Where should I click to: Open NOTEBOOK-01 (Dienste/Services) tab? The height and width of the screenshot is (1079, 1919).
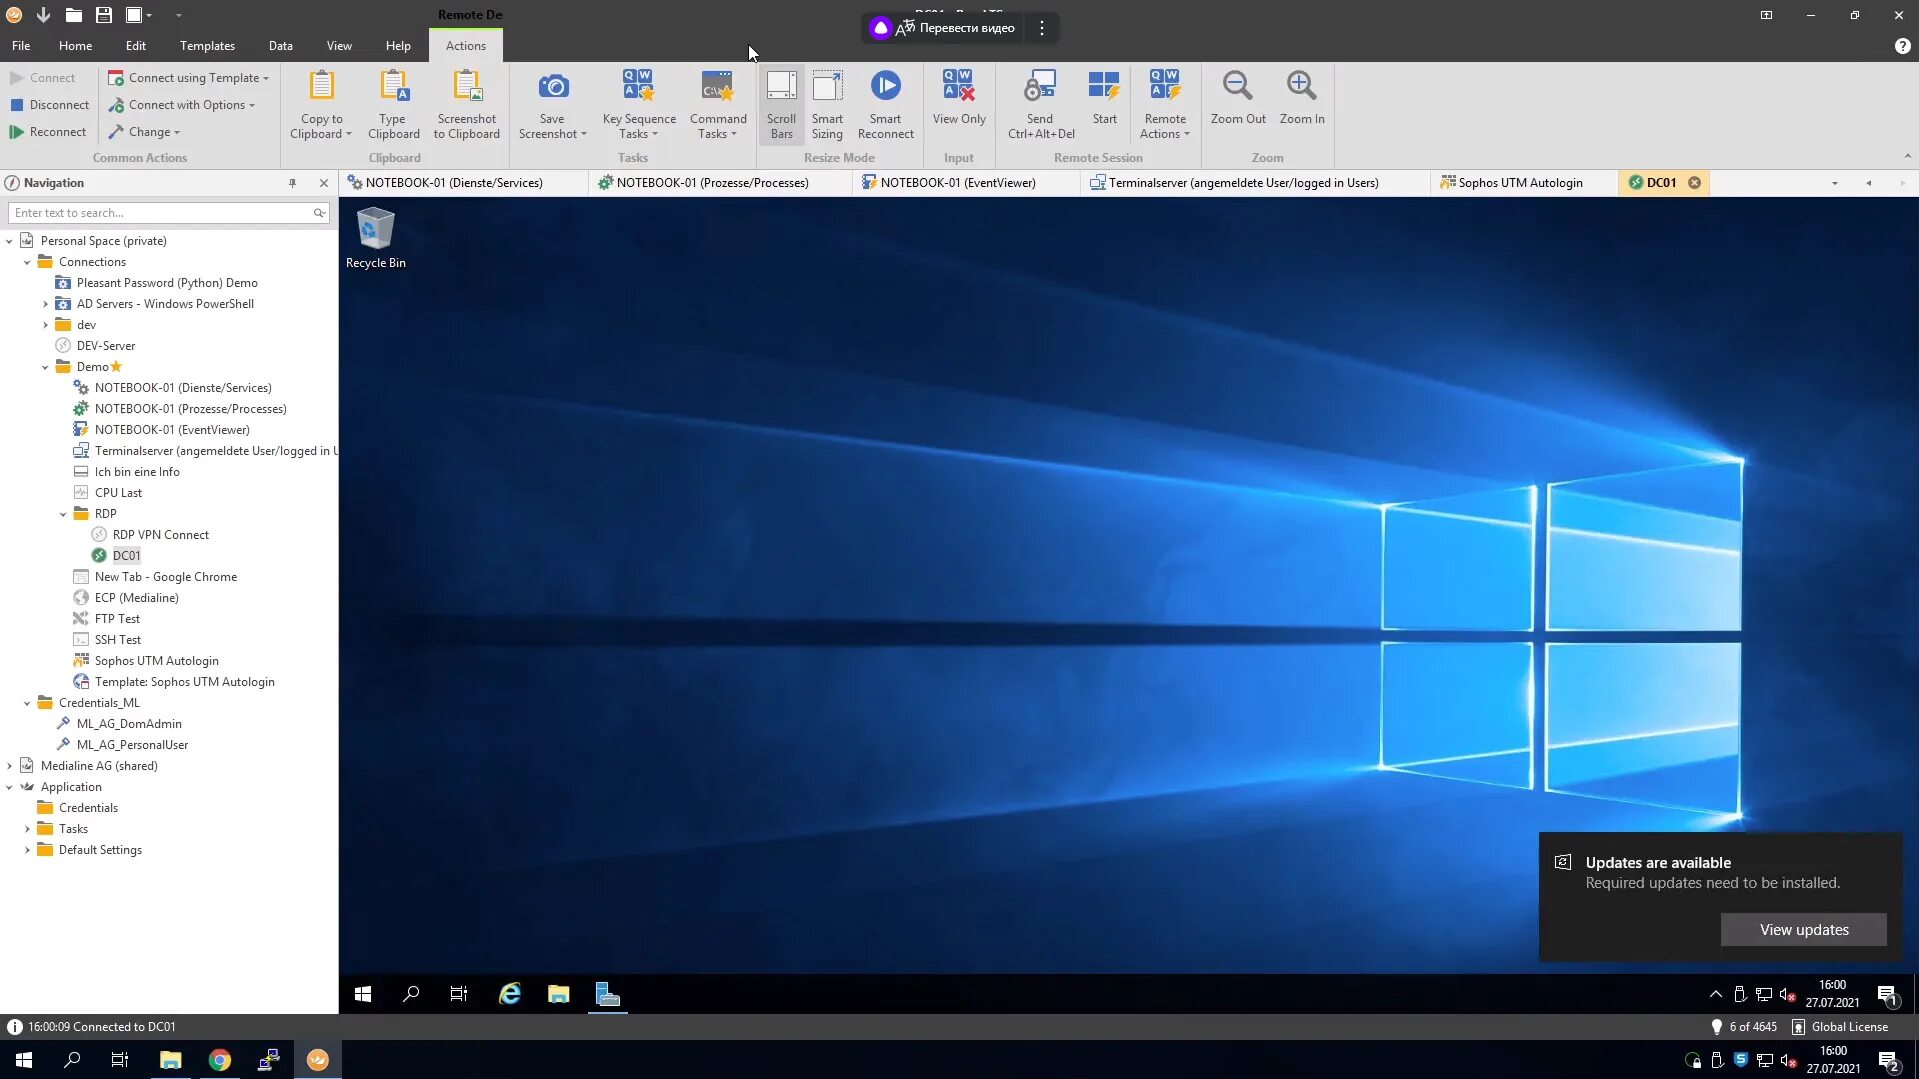(464, 183)
